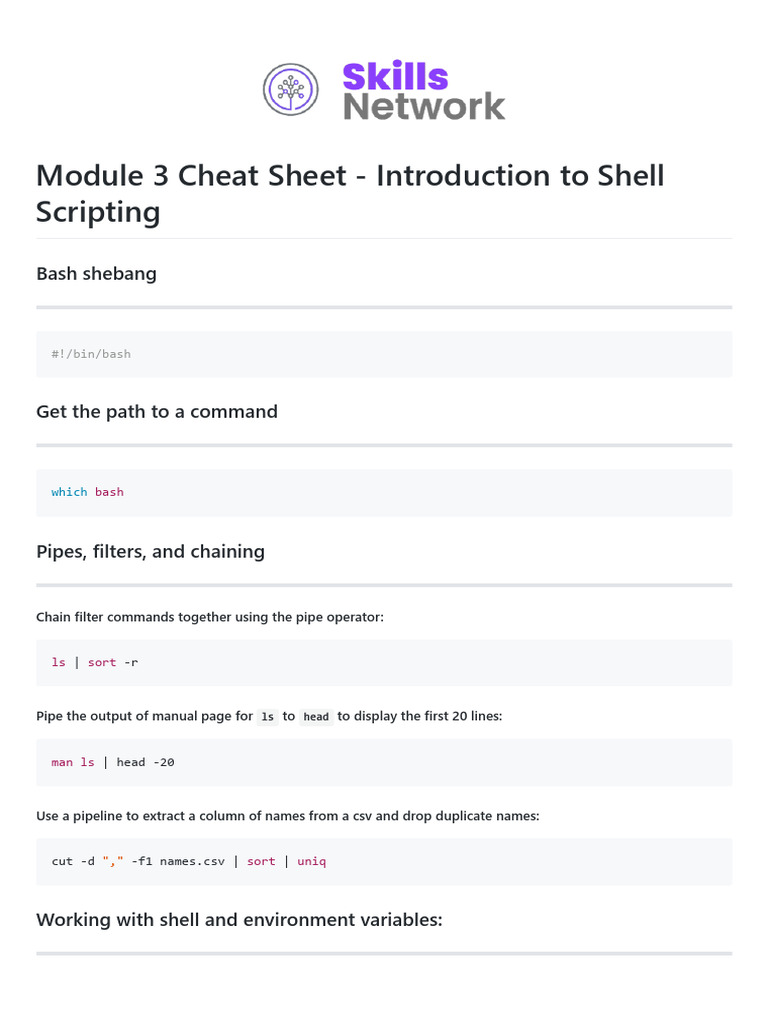Click the Skills Network tree logo icon

(x=290, y=89)
